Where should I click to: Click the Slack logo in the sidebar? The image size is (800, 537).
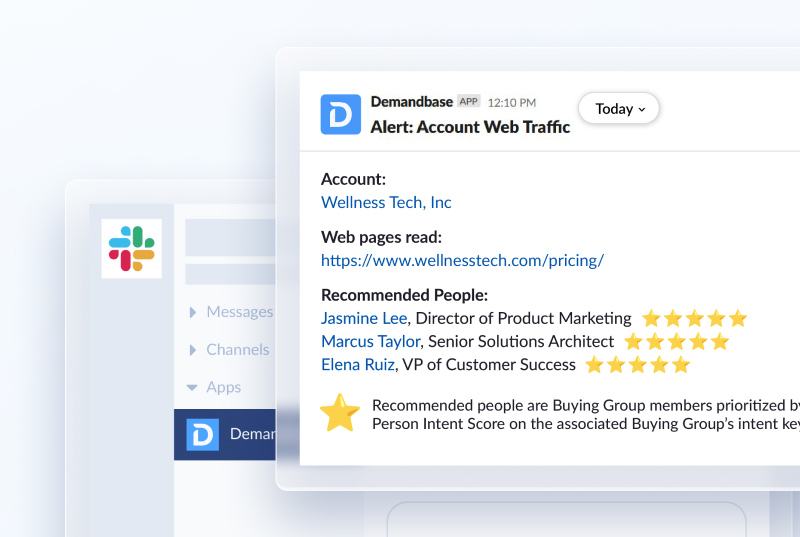click(x=132, y=249)
